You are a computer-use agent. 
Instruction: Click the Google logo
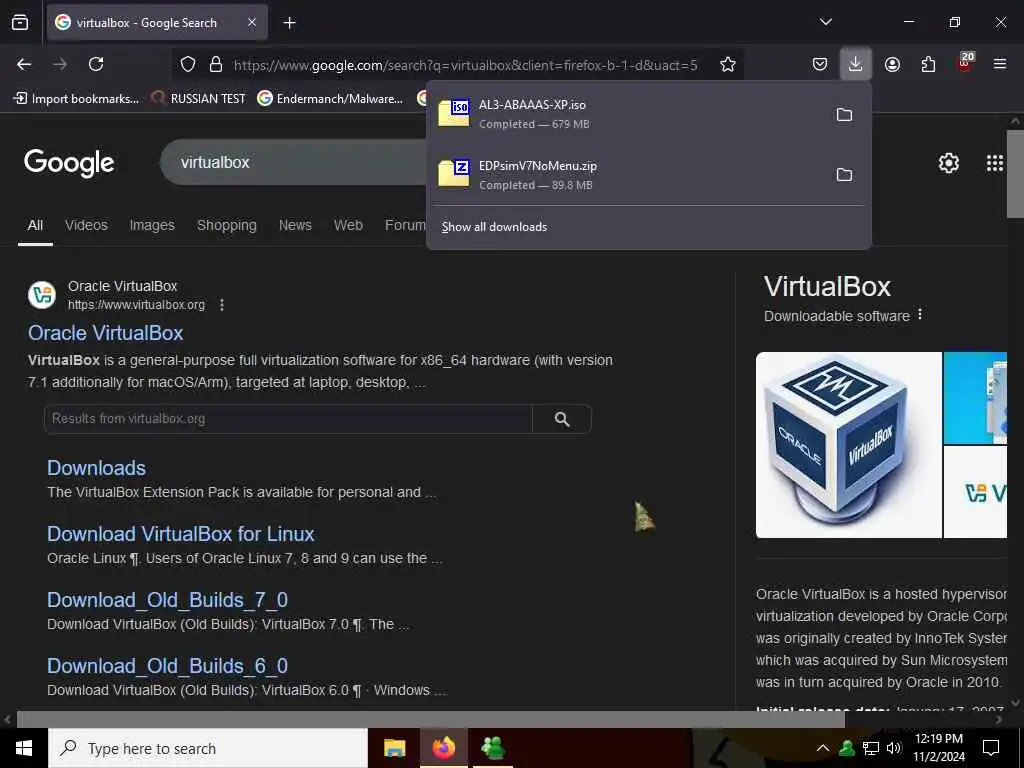click(69, 163)
